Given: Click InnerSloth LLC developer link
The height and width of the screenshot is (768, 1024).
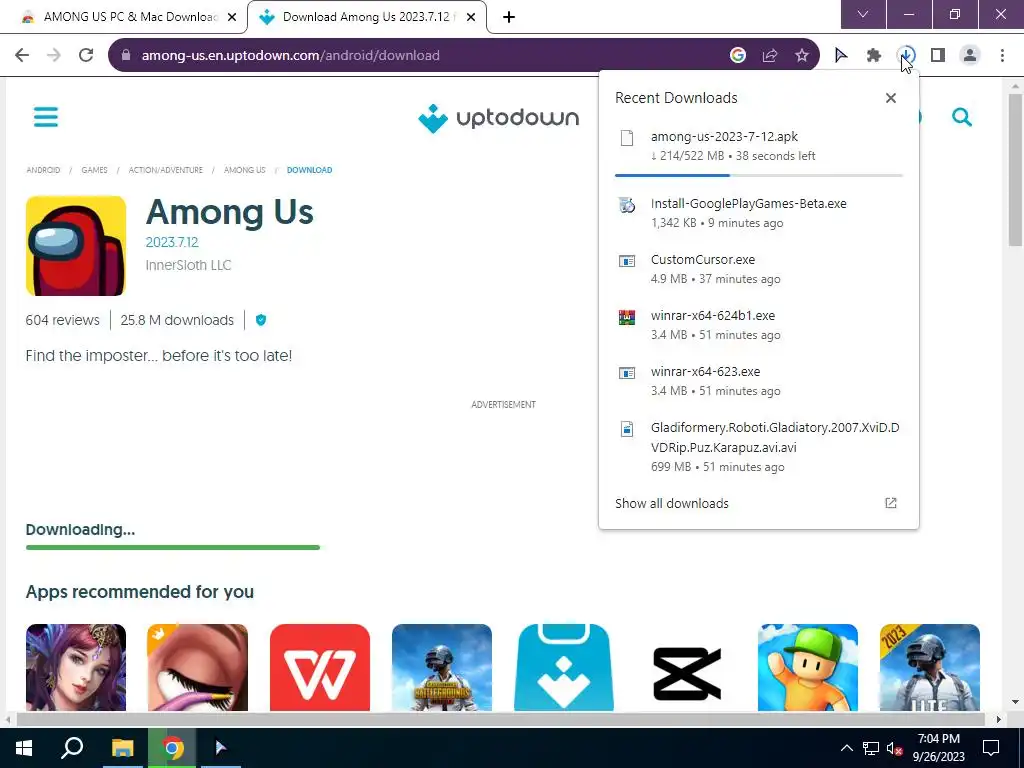Looking at the screenshot, I should pyautogui.click(x=188, y=265).
